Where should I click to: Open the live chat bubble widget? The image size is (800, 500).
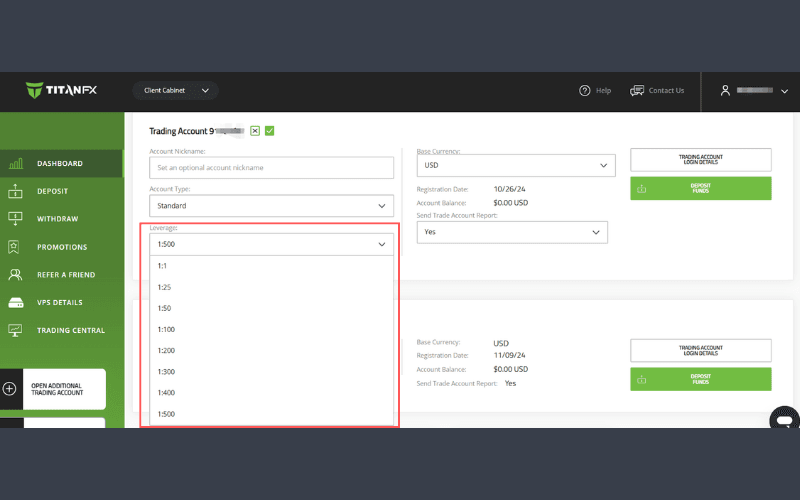pos(784,419)
